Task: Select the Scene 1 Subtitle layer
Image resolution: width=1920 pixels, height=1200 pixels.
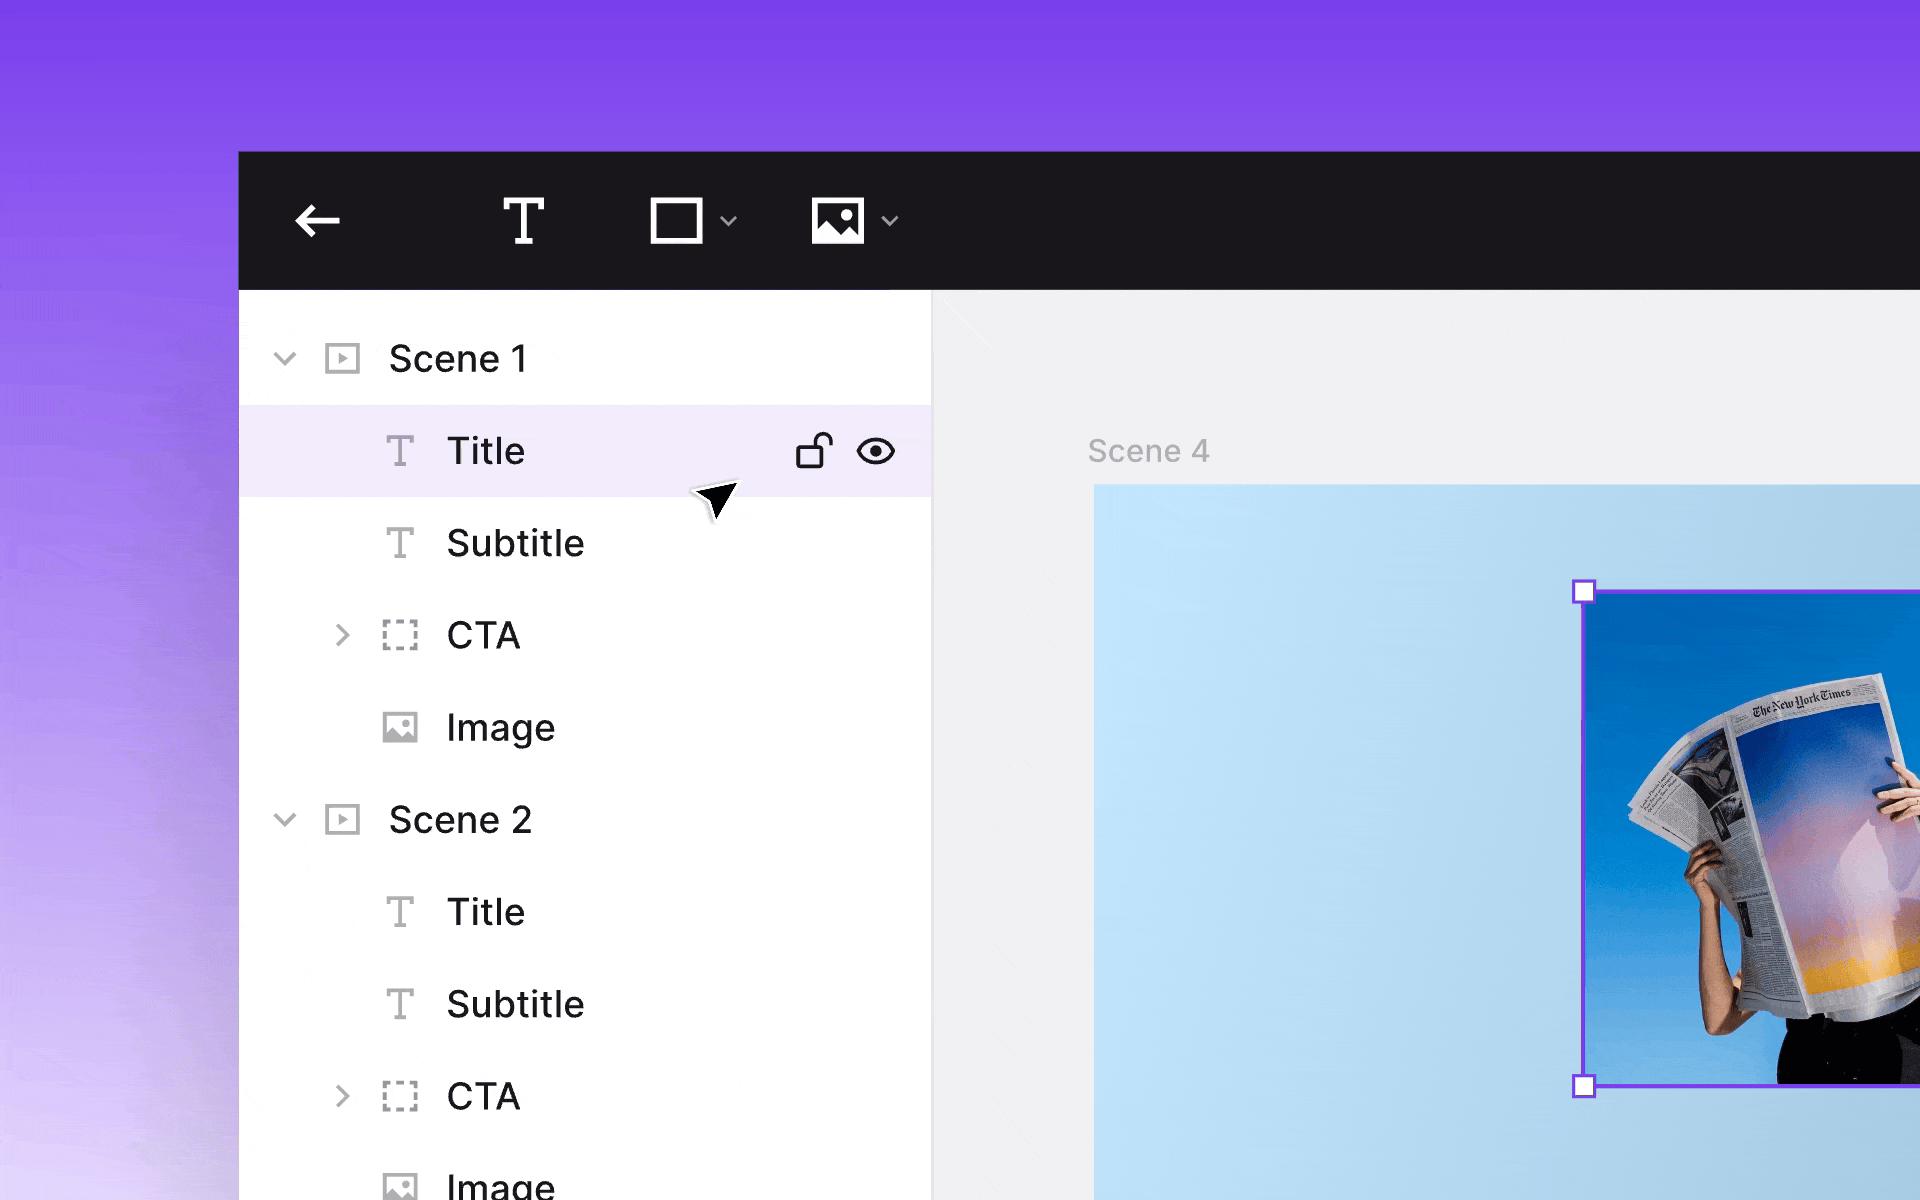Action: pyautogui.click(x=515, y=543)
